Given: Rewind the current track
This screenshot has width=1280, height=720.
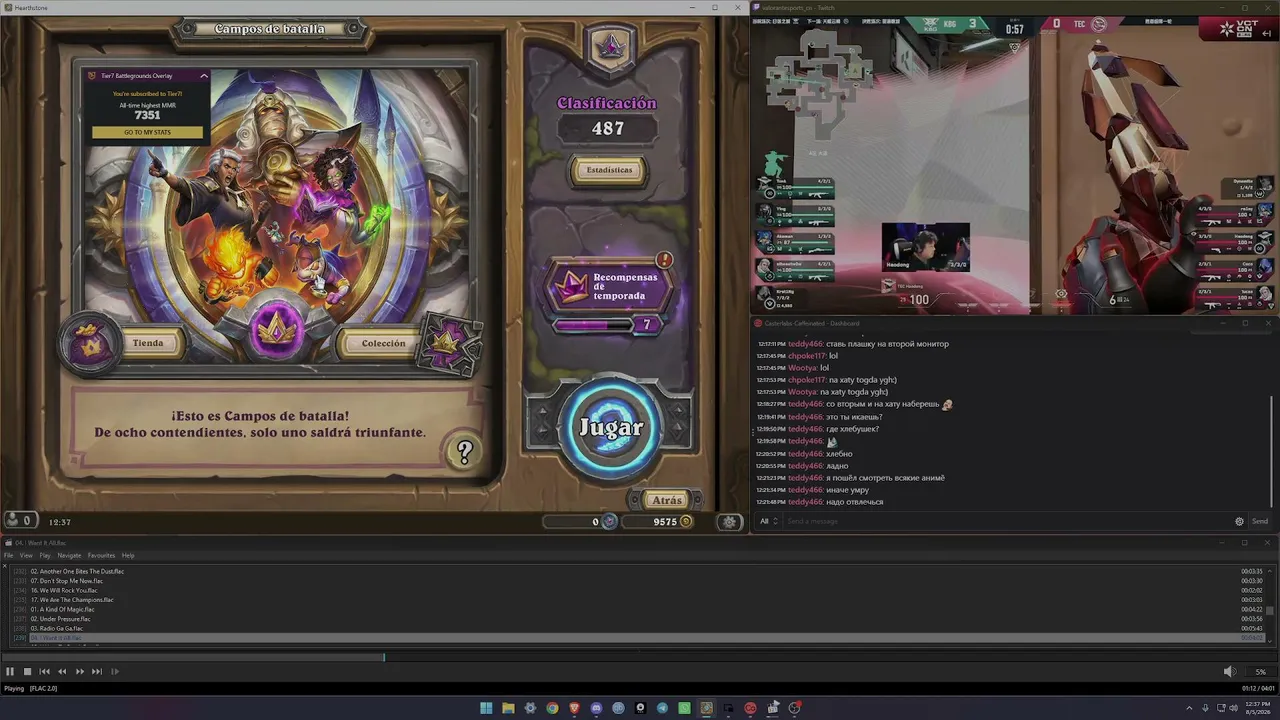Looking at the screenshot, I should tap(62, 672).
